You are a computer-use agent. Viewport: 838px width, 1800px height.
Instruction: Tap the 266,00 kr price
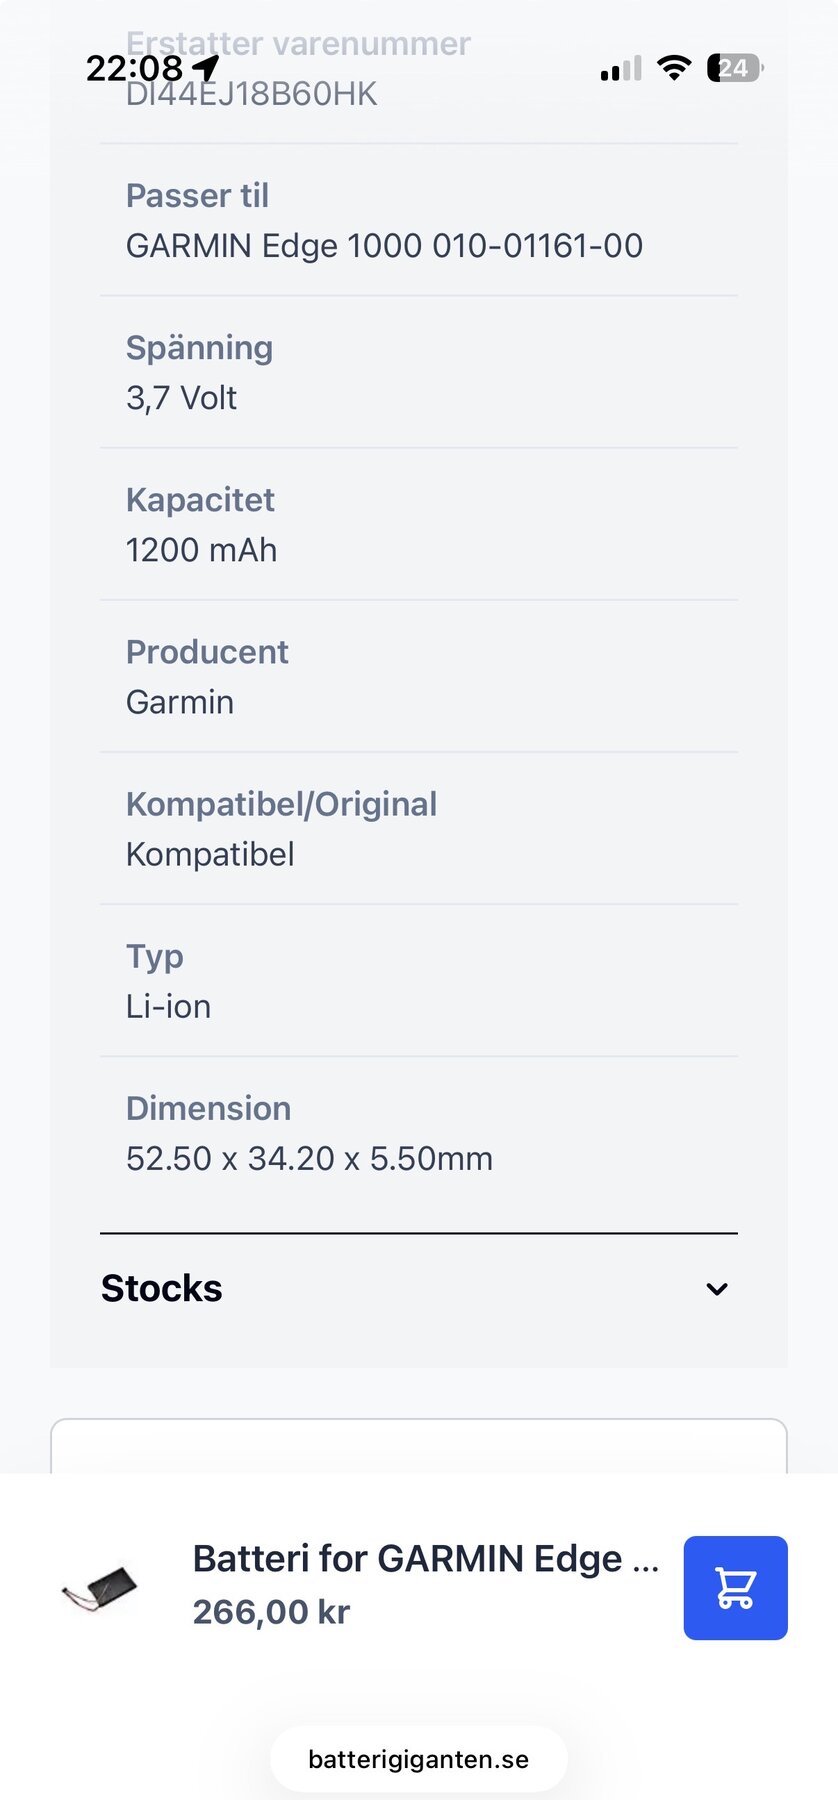[271, 1612]
